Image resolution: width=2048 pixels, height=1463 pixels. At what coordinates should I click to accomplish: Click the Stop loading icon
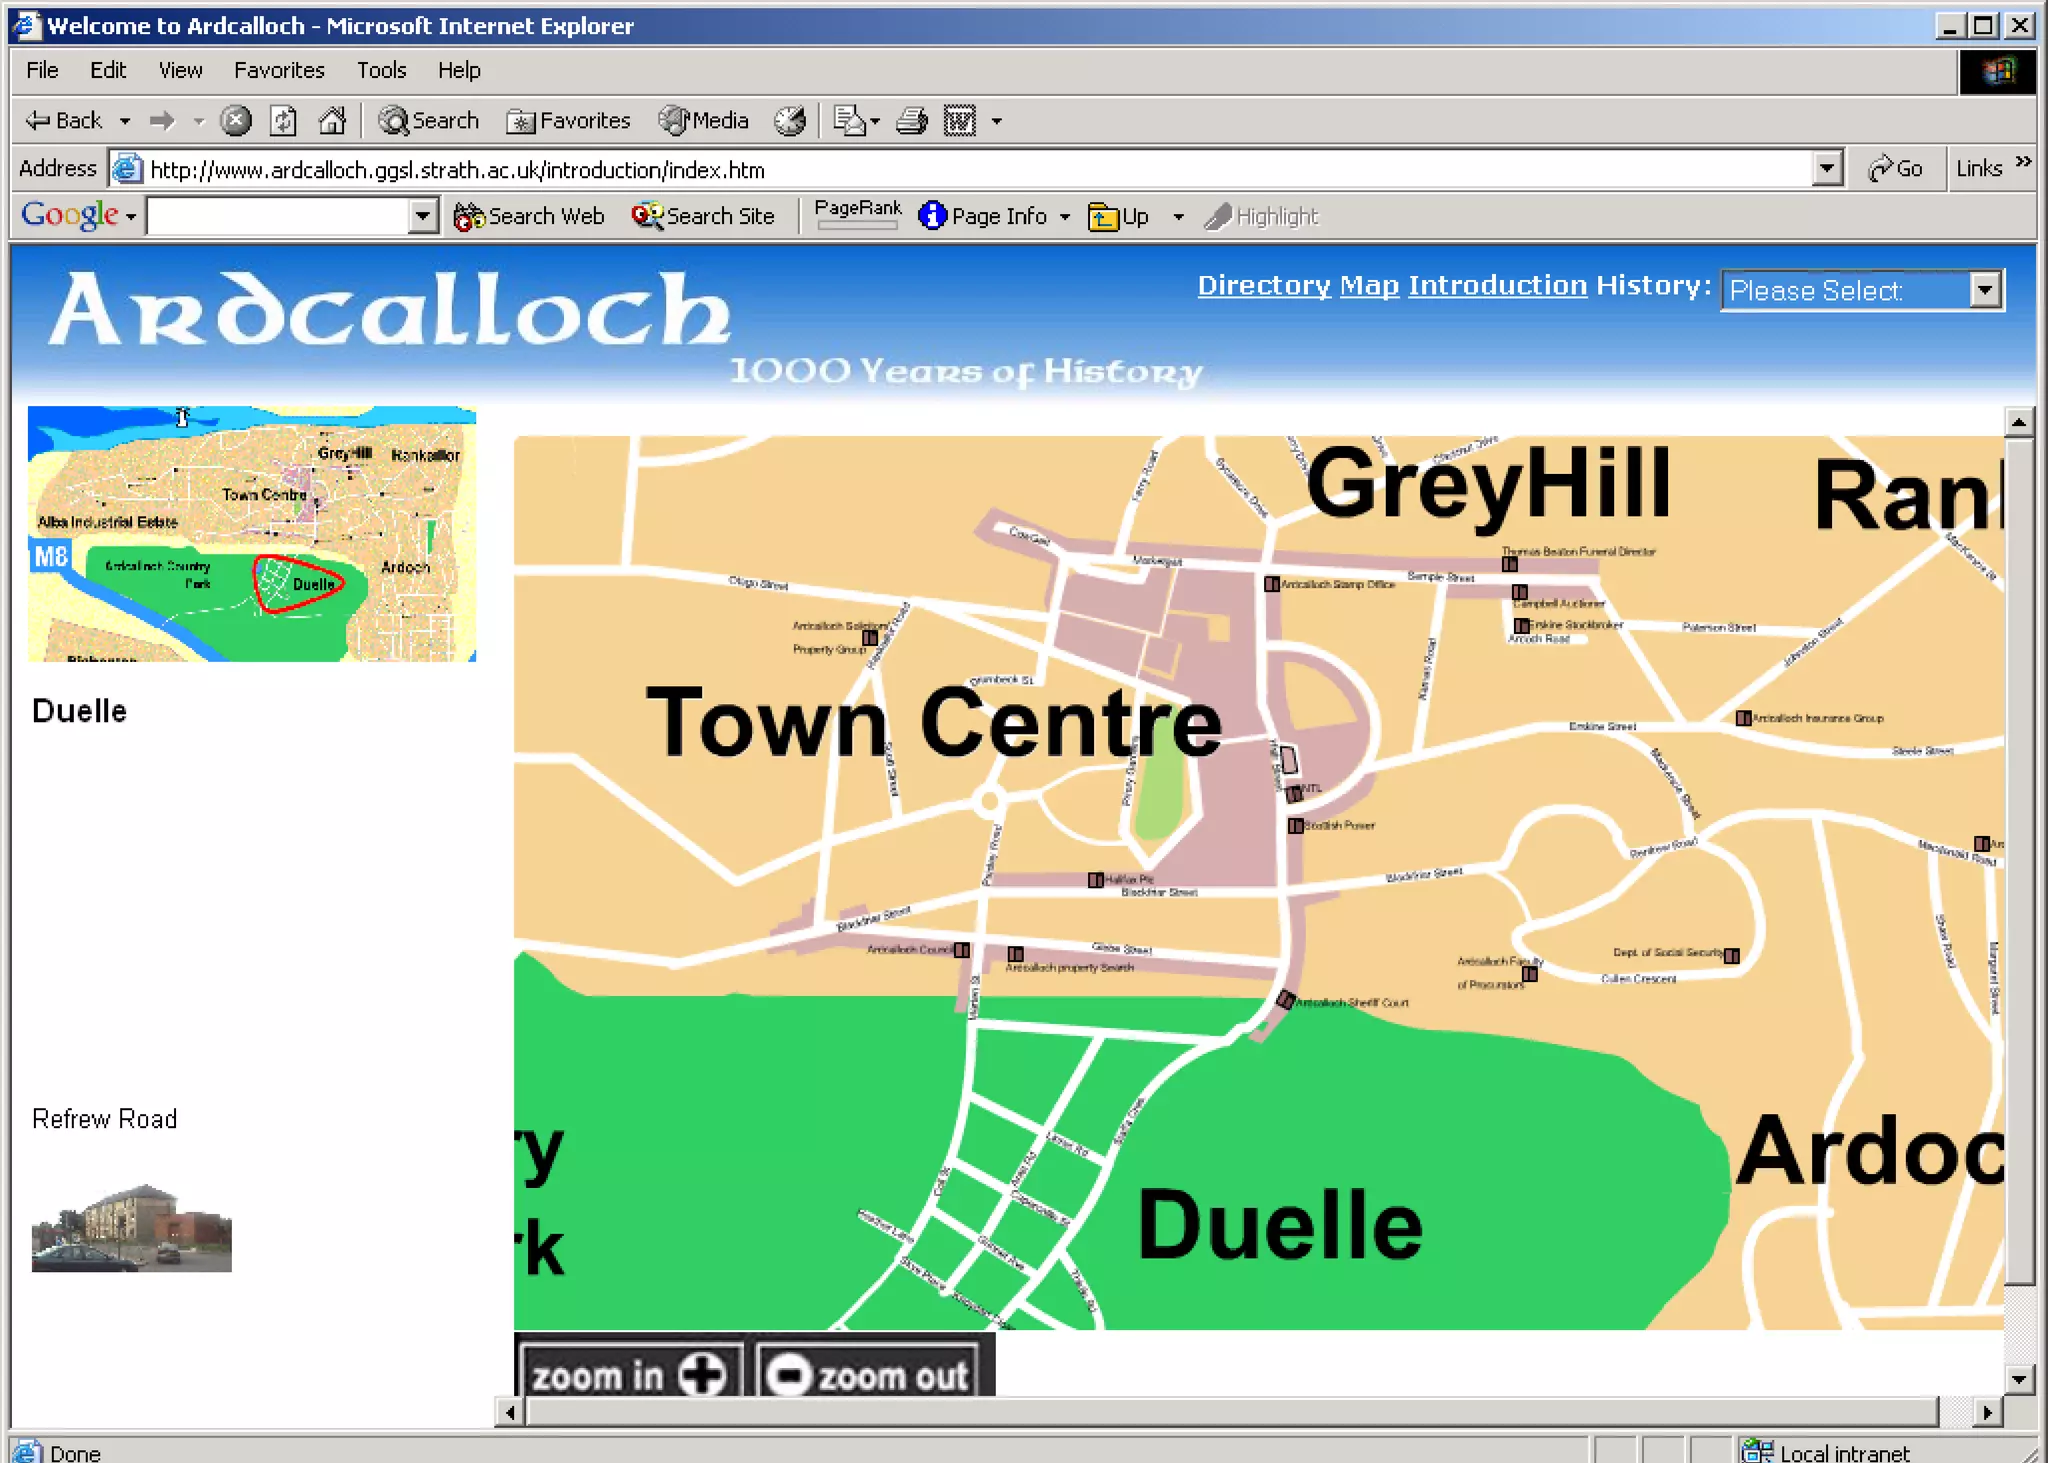click(236, 121)
